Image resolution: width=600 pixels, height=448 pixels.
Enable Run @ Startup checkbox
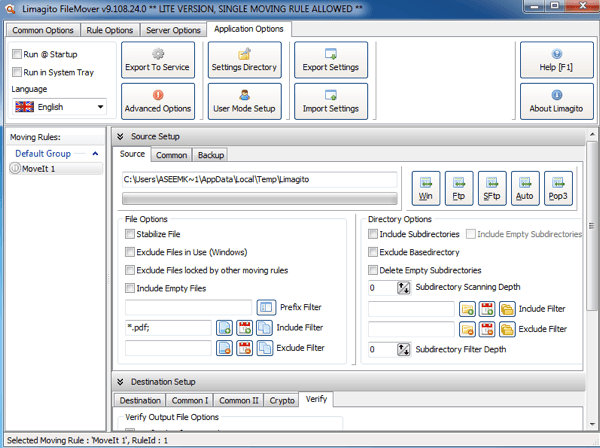click(17, 54)
